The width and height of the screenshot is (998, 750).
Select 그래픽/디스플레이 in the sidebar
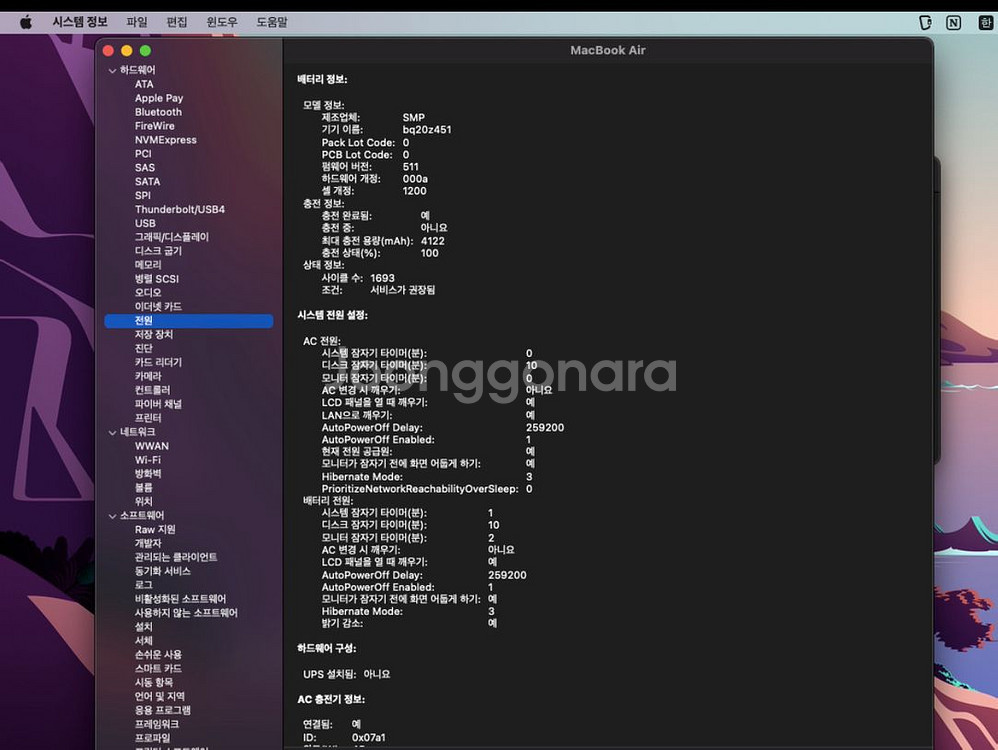tap(171, 237)
